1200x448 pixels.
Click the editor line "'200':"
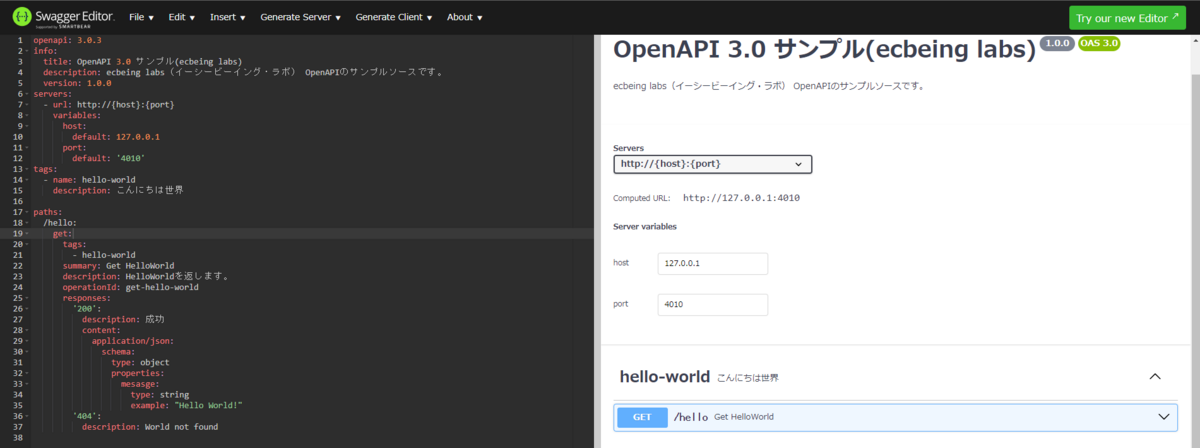[x=87, y=309]
